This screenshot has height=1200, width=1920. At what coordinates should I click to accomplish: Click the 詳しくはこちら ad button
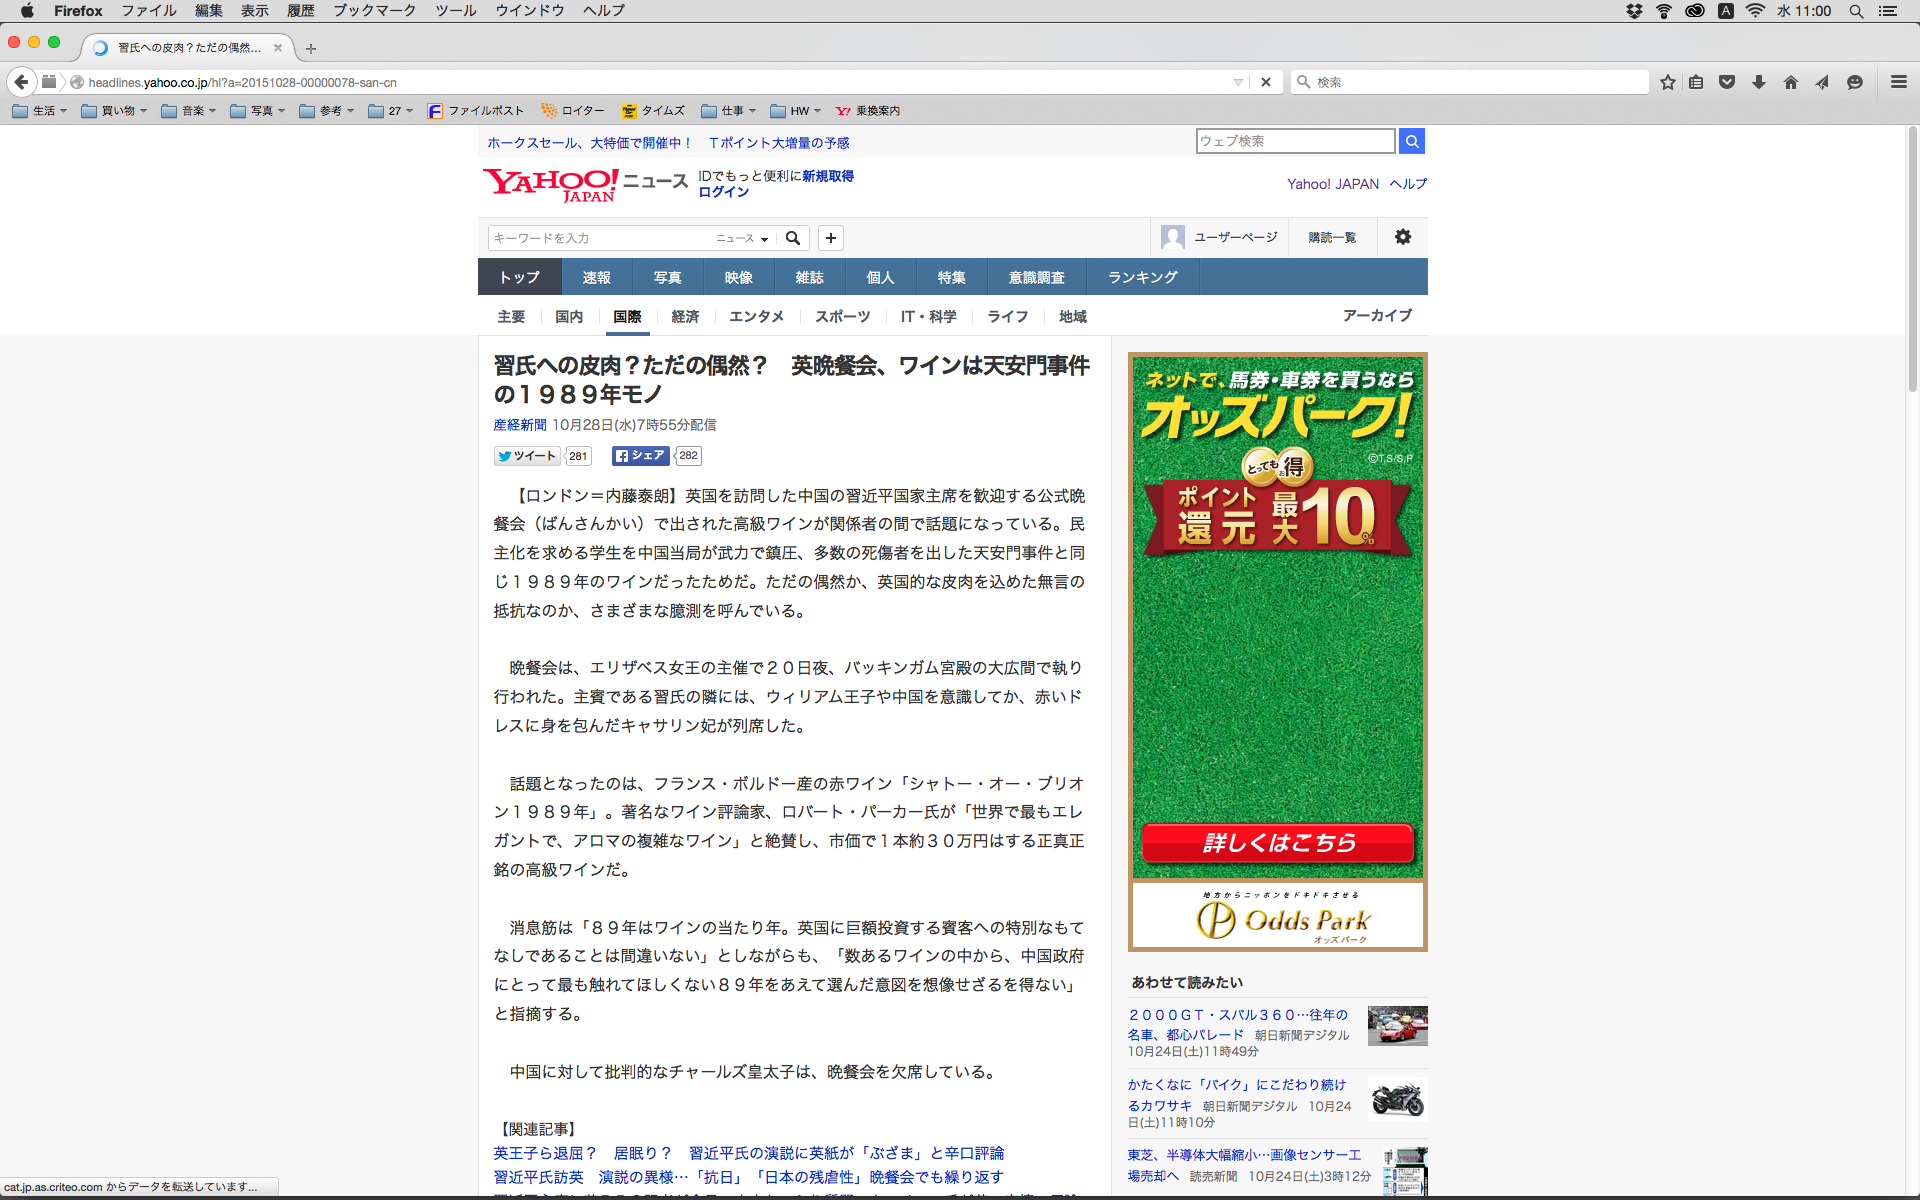pos(1277,843)
